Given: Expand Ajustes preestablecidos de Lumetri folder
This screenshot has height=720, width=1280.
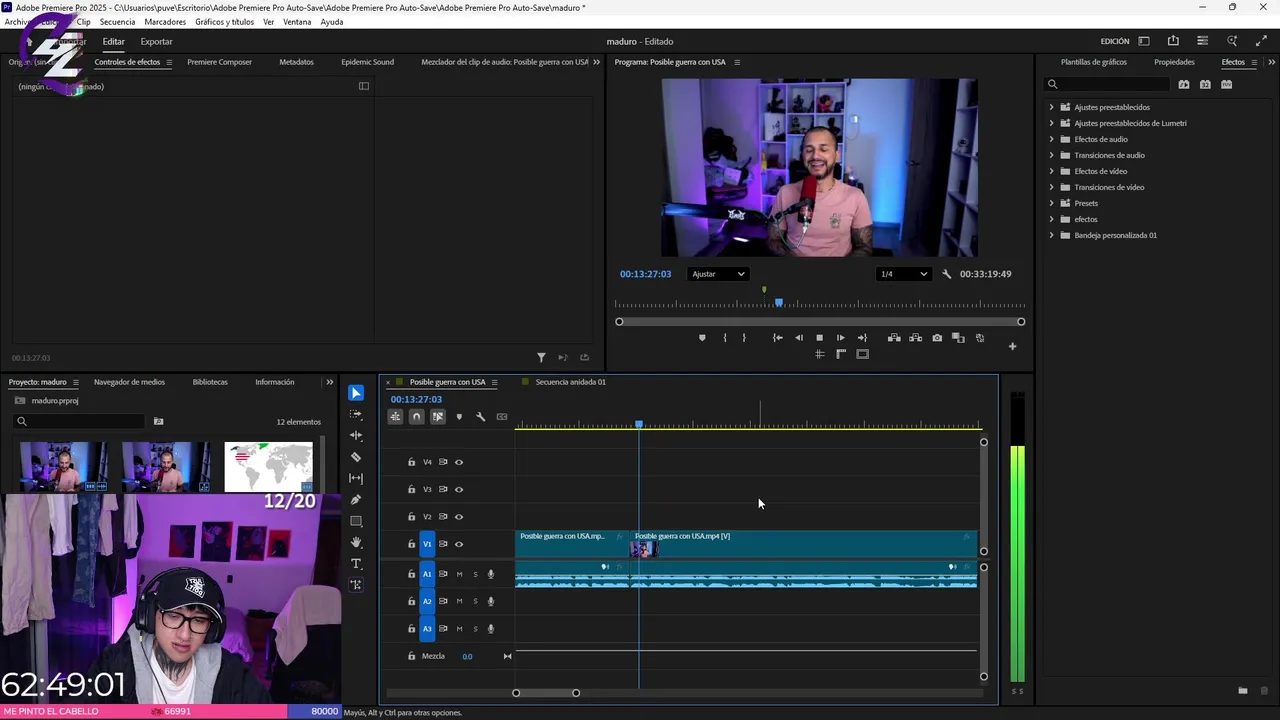Looking at the screenshot, I should (1051, 123).
